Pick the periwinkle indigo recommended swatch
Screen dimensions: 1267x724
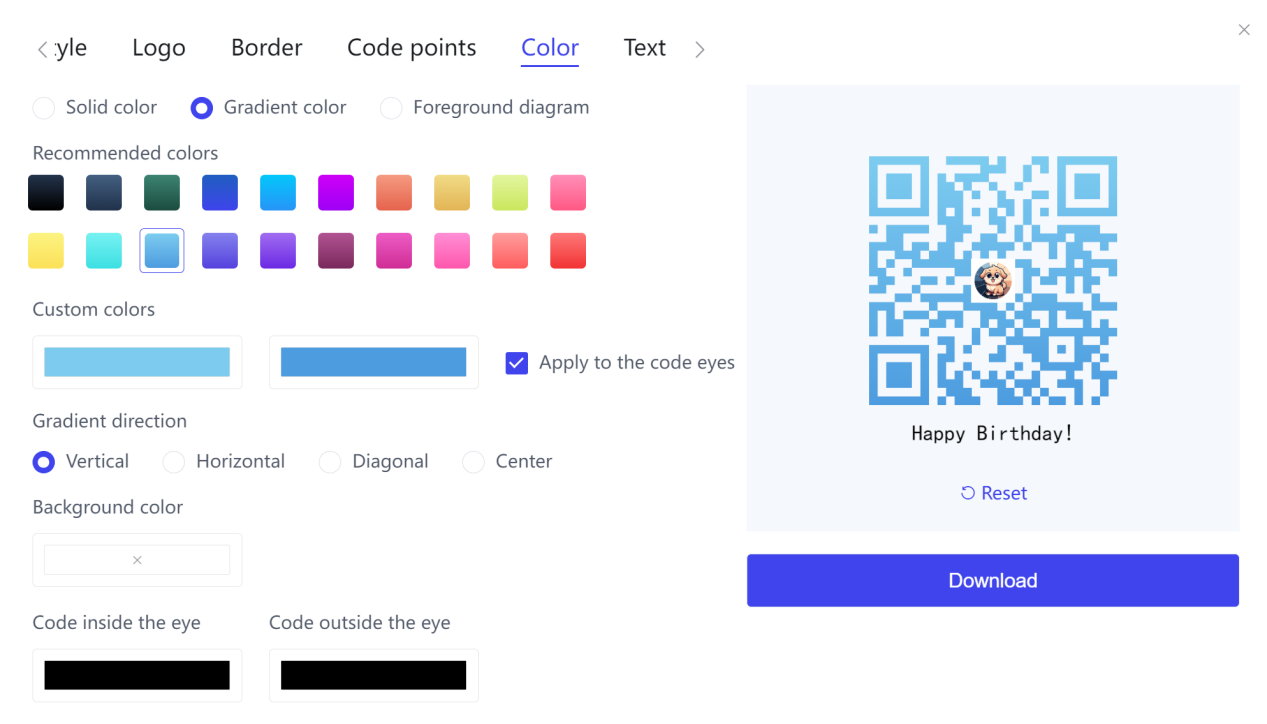(220, 250)
